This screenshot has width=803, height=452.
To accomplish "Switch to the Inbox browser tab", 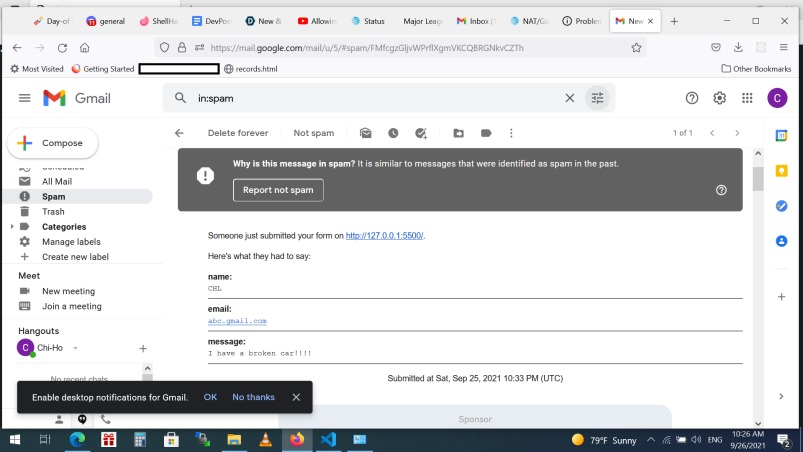I will click(476, 21).
